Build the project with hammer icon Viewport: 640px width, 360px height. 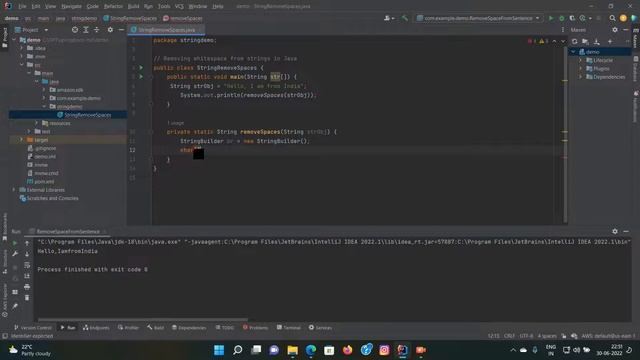pos(404,18)
